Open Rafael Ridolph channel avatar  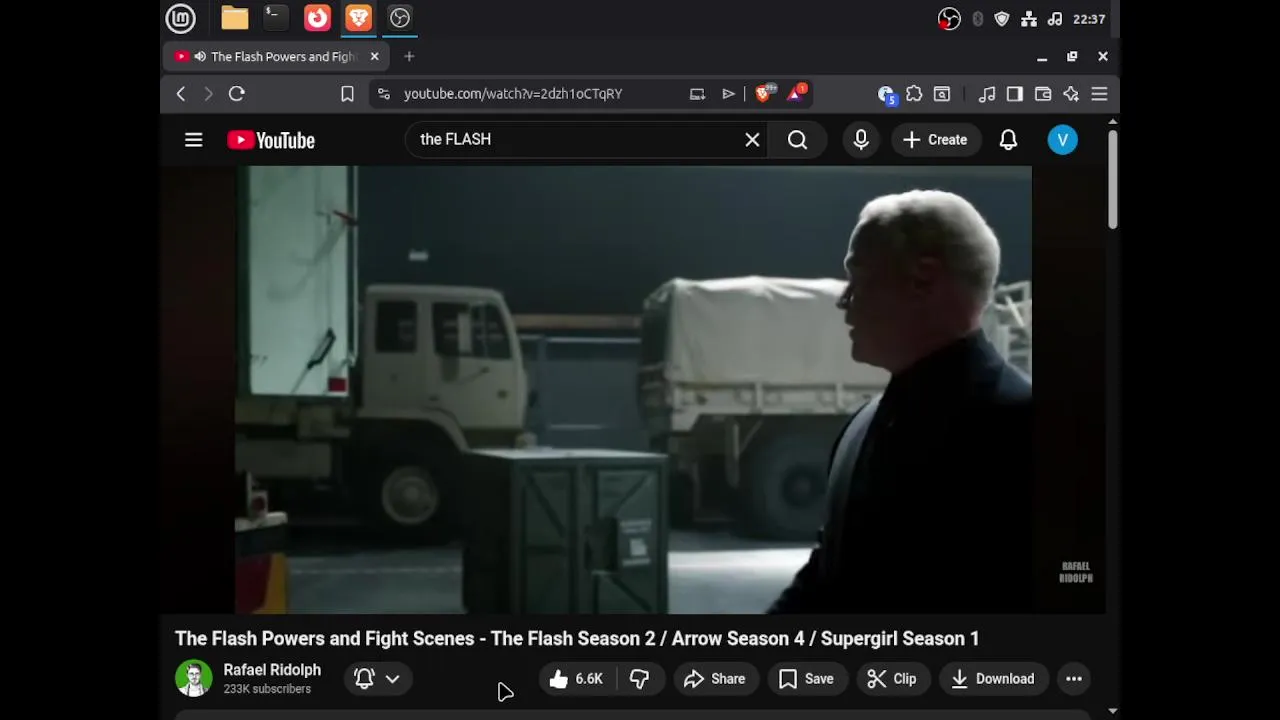point(194,679)
